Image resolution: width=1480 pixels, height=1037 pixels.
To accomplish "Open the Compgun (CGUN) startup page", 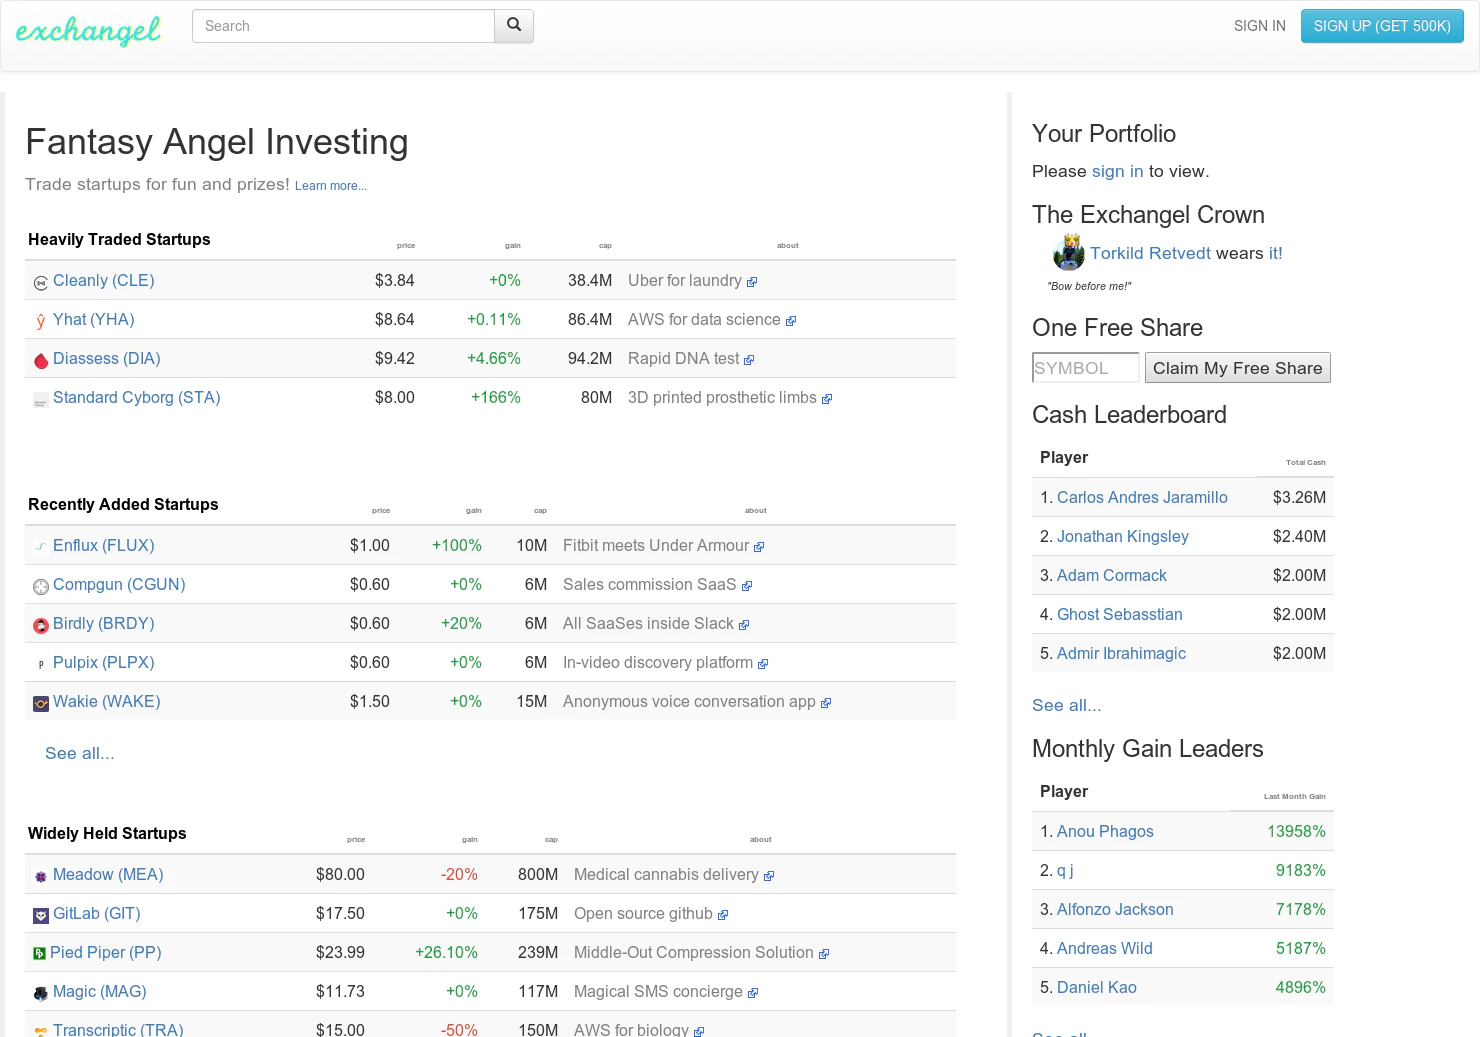I will 119,585.
